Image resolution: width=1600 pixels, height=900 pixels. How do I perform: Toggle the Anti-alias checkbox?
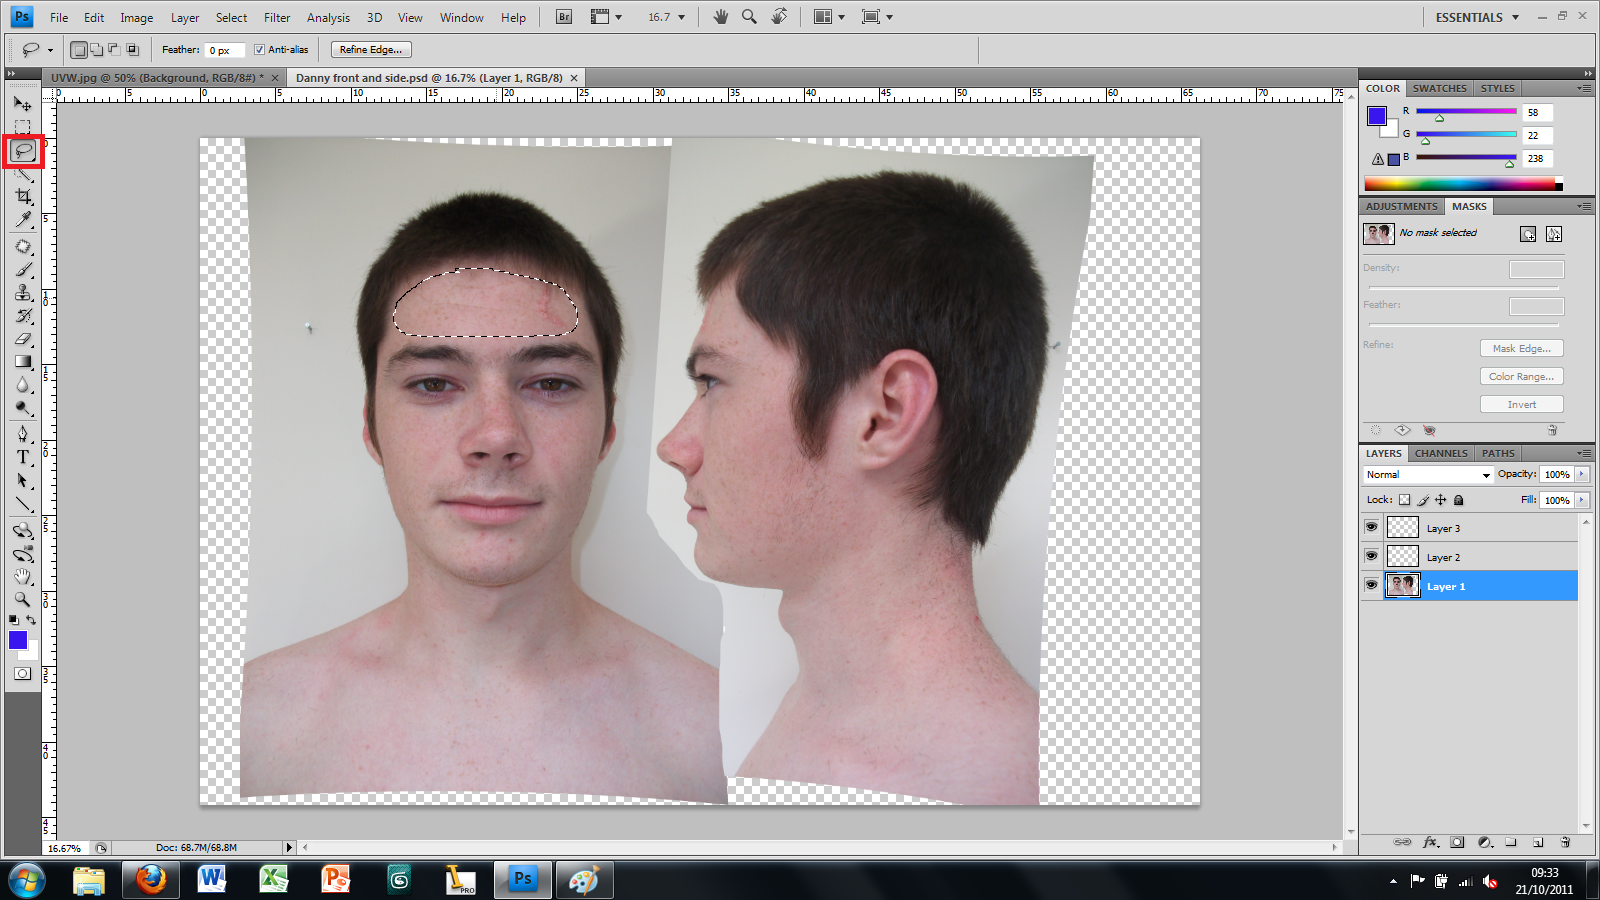tap(259, 49)
